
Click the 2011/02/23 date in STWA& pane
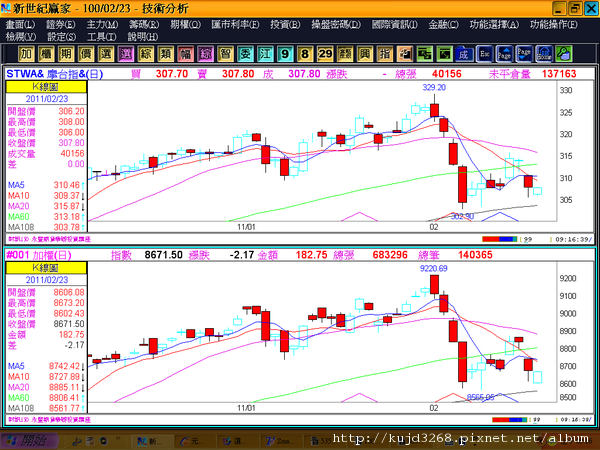[x=47, y=99]
